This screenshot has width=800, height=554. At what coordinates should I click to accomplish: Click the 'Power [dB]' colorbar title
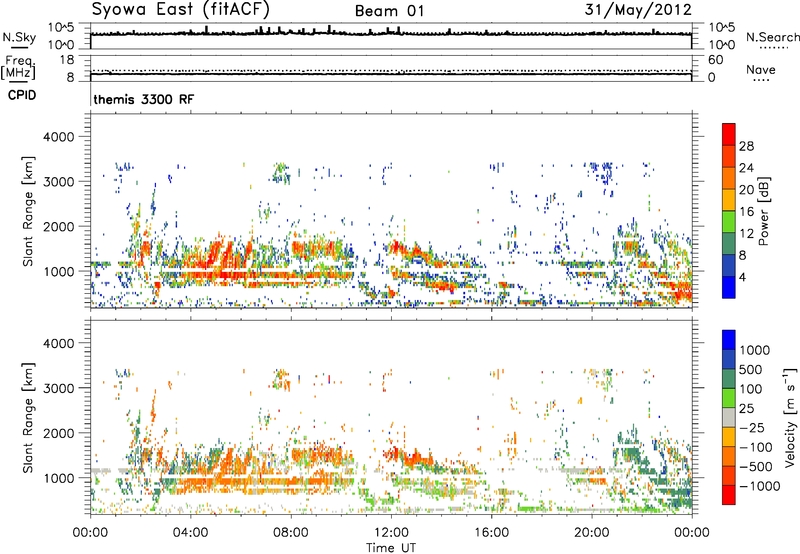tap(763, 211)
